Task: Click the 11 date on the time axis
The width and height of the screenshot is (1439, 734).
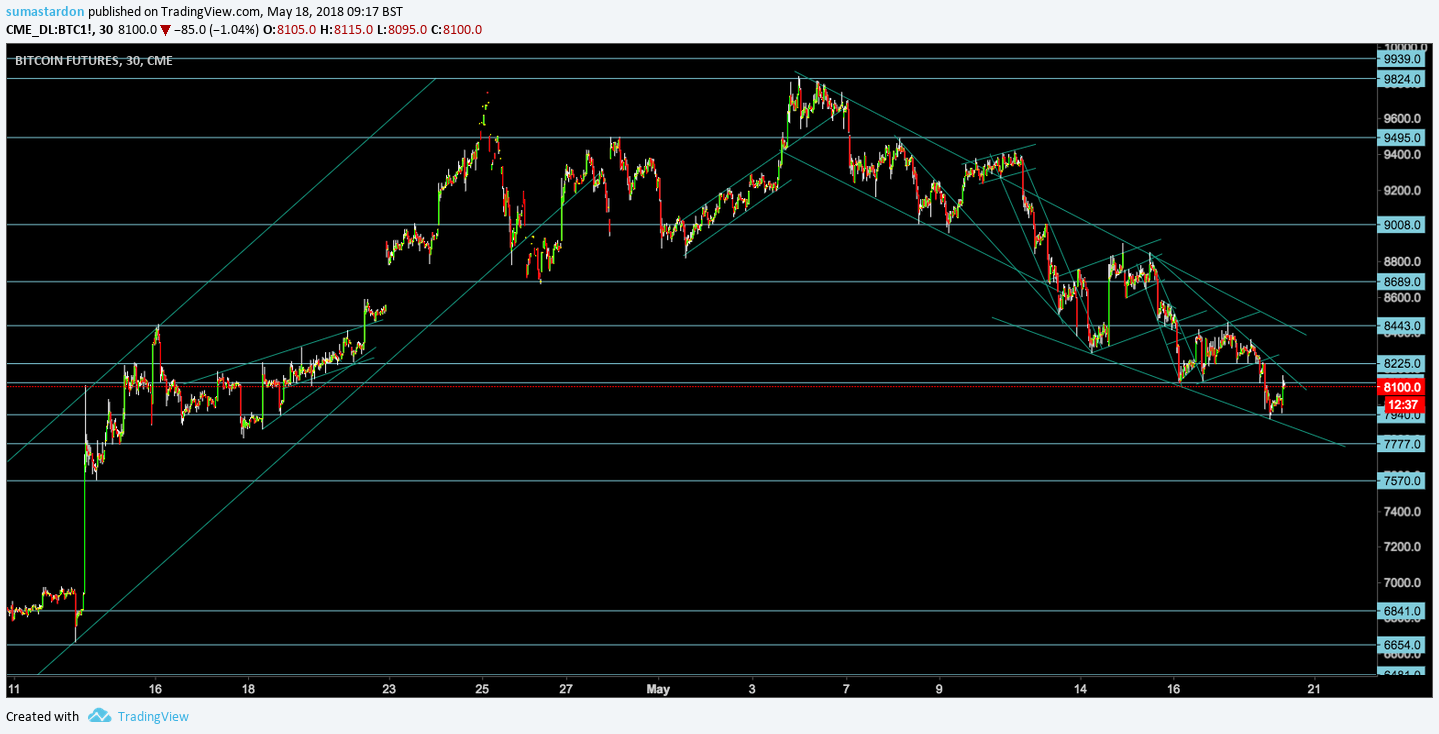Action: [x=13, y=689]
